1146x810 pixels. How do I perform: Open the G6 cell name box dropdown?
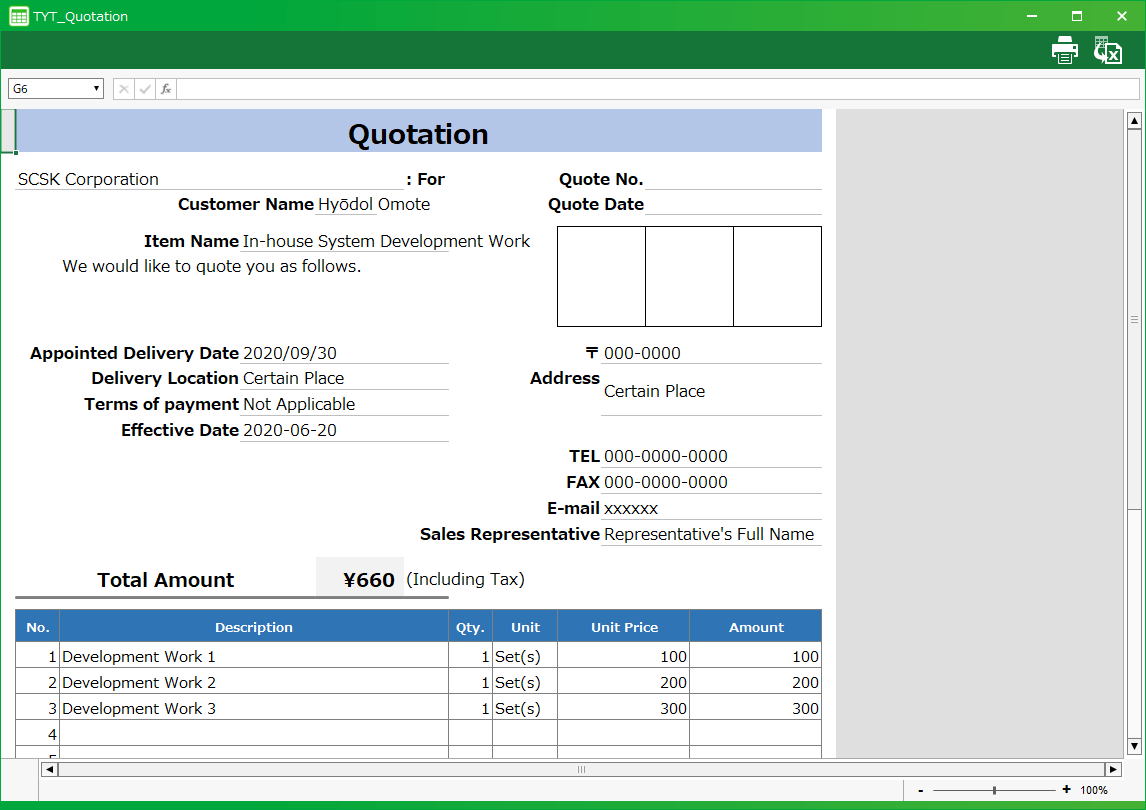click(97, 89)
